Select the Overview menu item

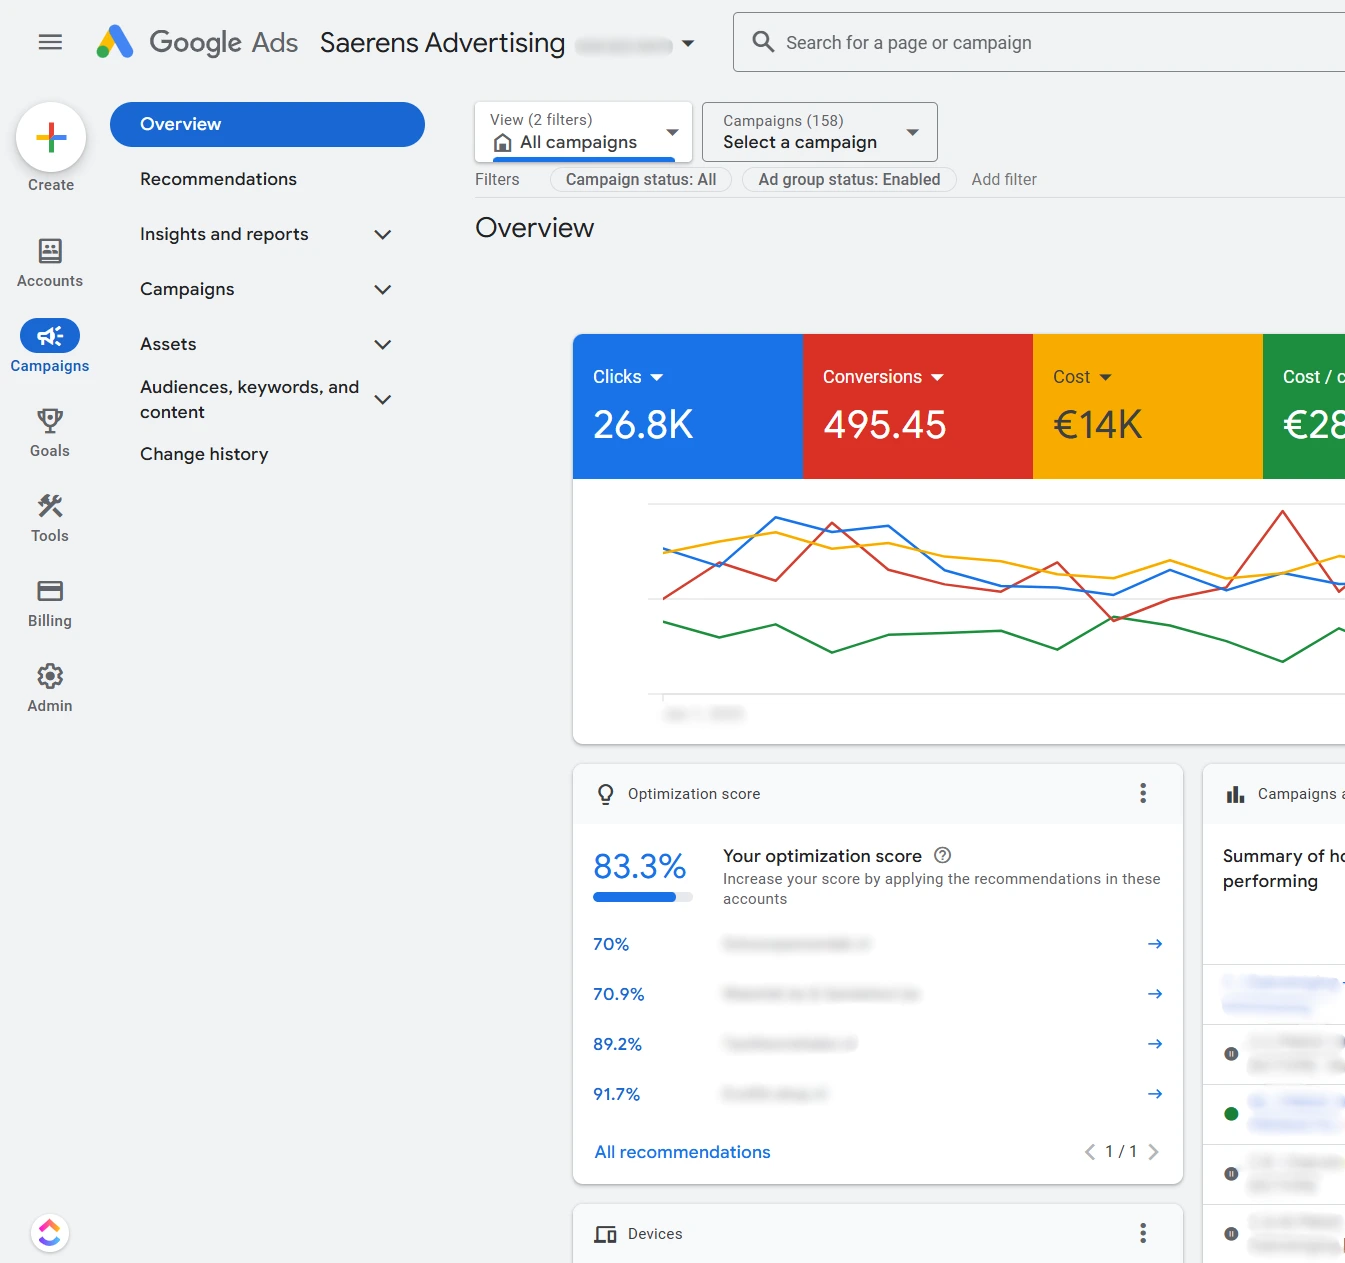[267, 124]
